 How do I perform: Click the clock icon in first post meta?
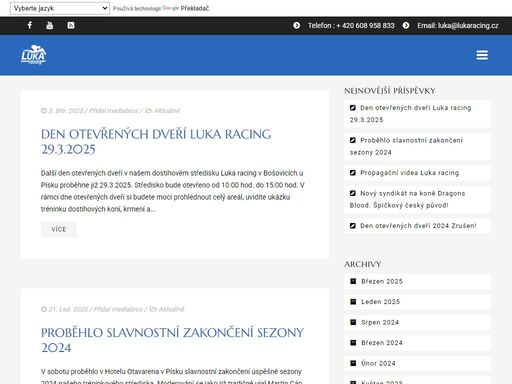(44, 111)
